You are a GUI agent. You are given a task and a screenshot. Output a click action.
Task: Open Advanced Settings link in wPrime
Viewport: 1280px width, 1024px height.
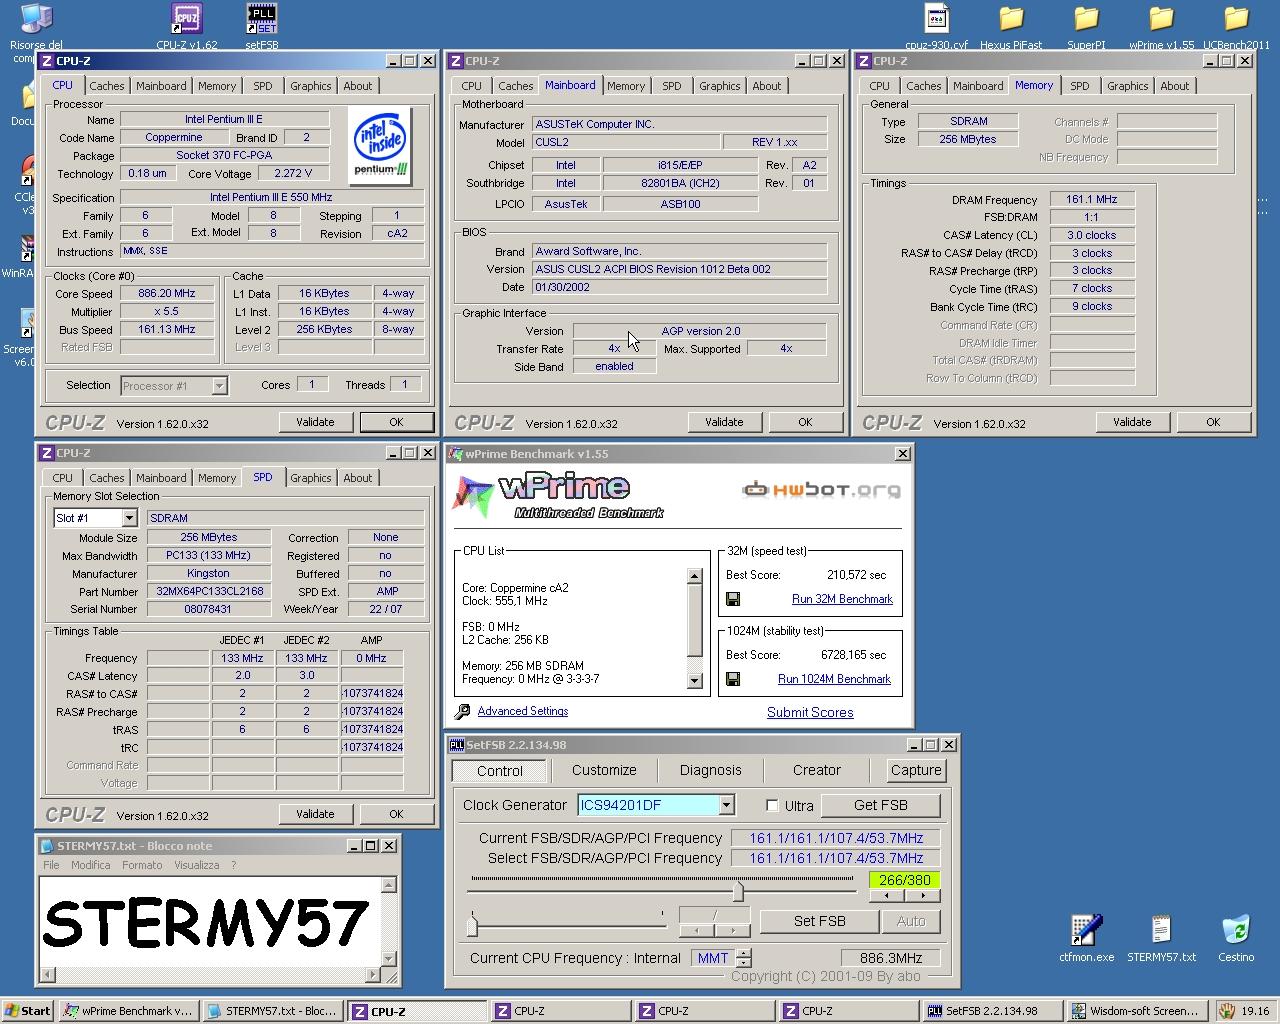click(x=523, y=711)
